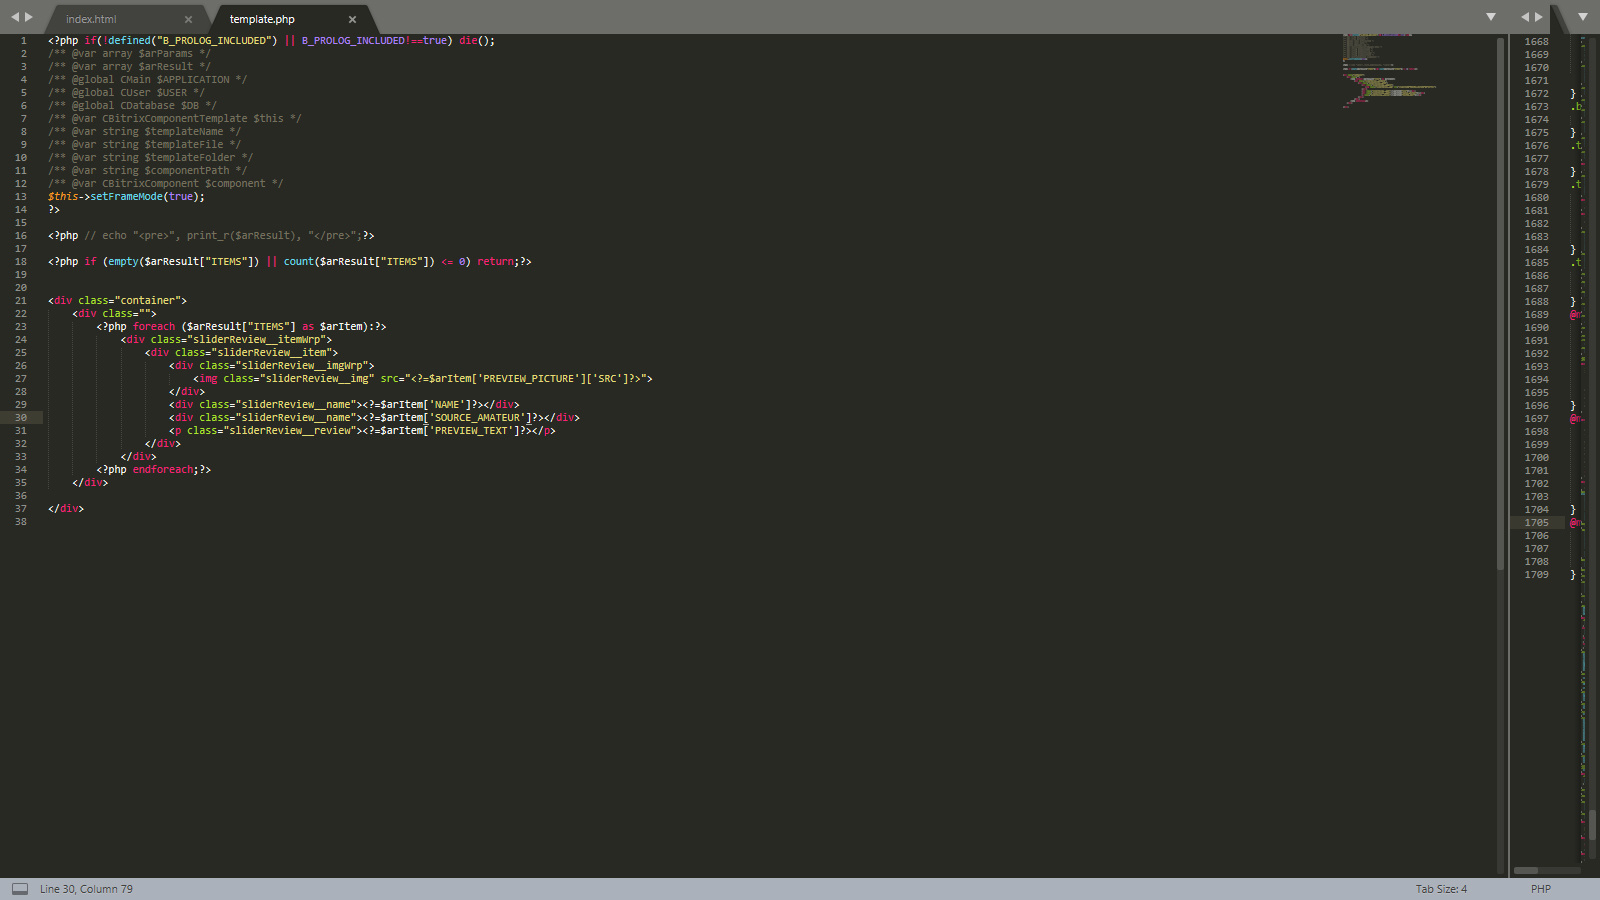Click the 'endforeach;' keyword
This screenshot has width=1600, height=900.
pos(166,470)
